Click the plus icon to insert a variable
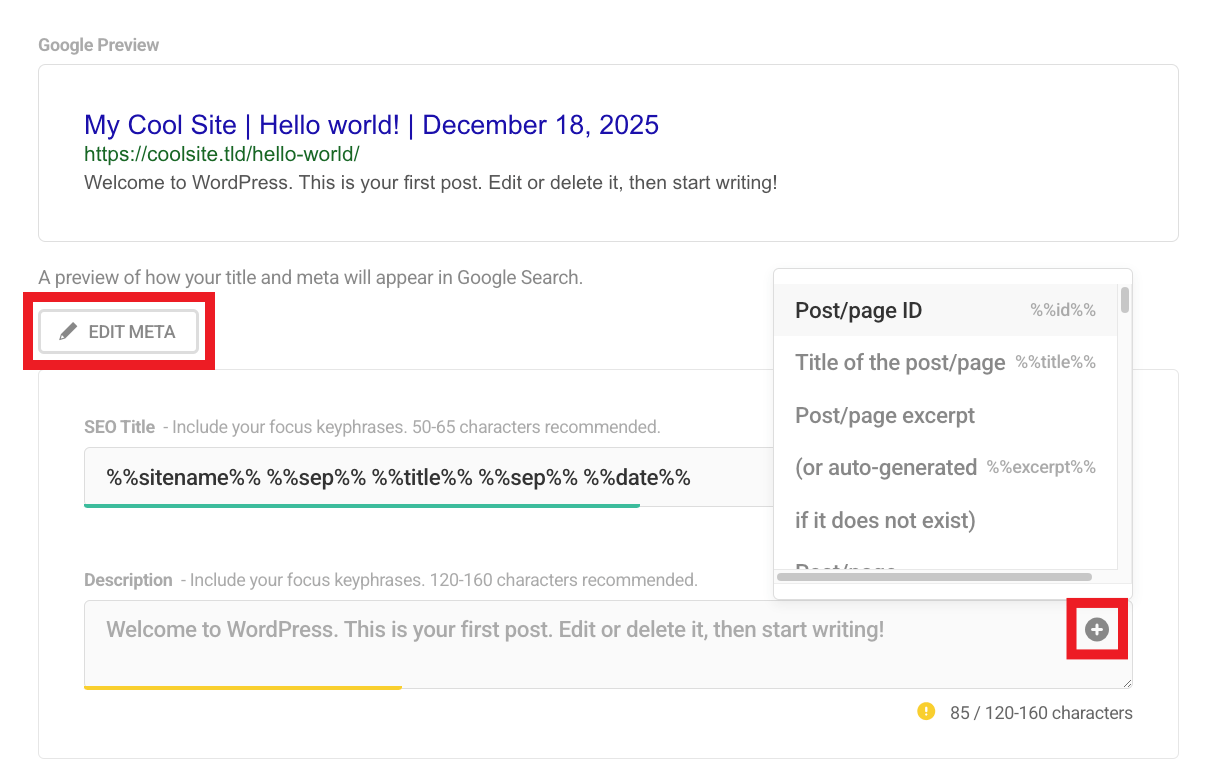This screenshot has height=783, width=1220. (x=1097, y=629)
